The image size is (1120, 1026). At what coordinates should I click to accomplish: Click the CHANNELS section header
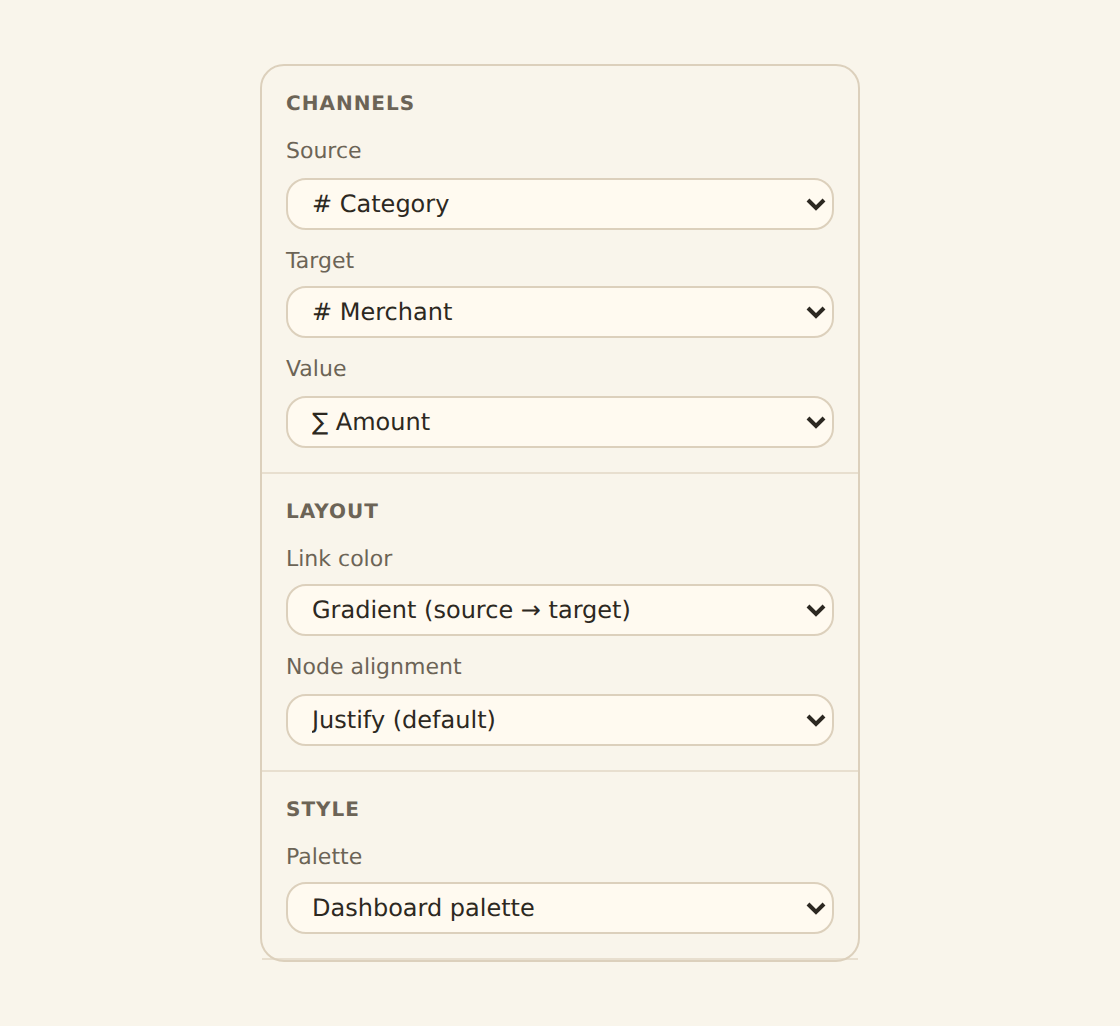point(350,103)
